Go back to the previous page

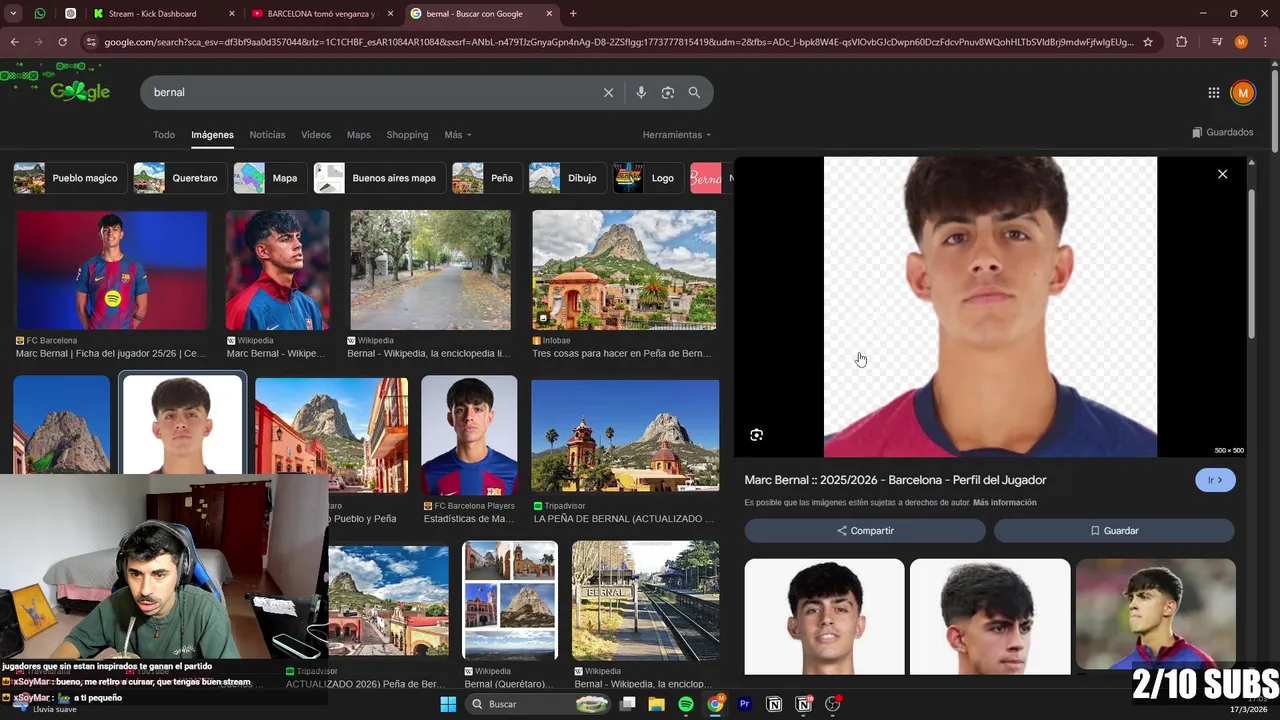pyautogui.click(x=14, y=42)
